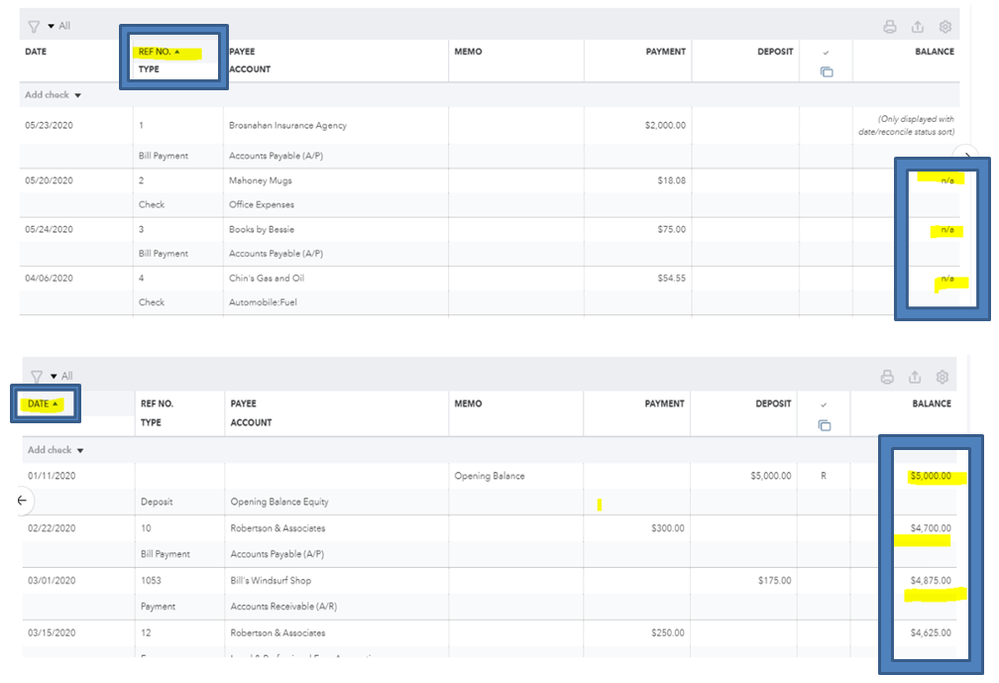Viewport: 999px width, 683px height.
Task: Click the $250.00 payment amount
Action: (668, 633)
